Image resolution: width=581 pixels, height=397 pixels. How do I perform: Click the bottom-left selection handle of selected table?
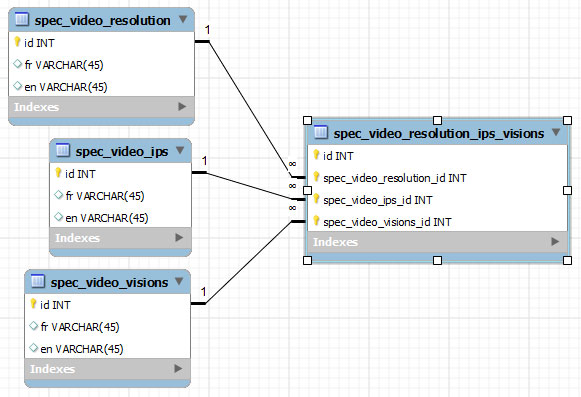pos(307,260)
